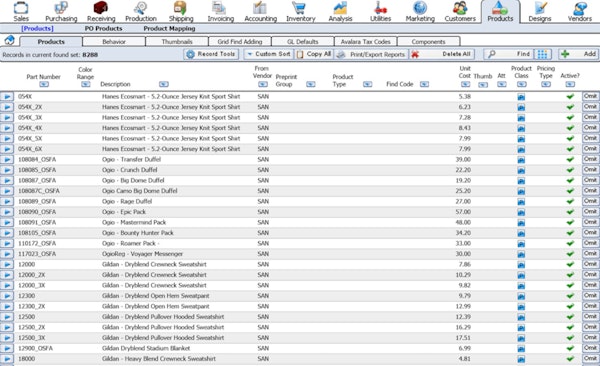Open the Product Mapping submenu link
600x366 pixels.
pyautogui.click(x=169, y=28)
